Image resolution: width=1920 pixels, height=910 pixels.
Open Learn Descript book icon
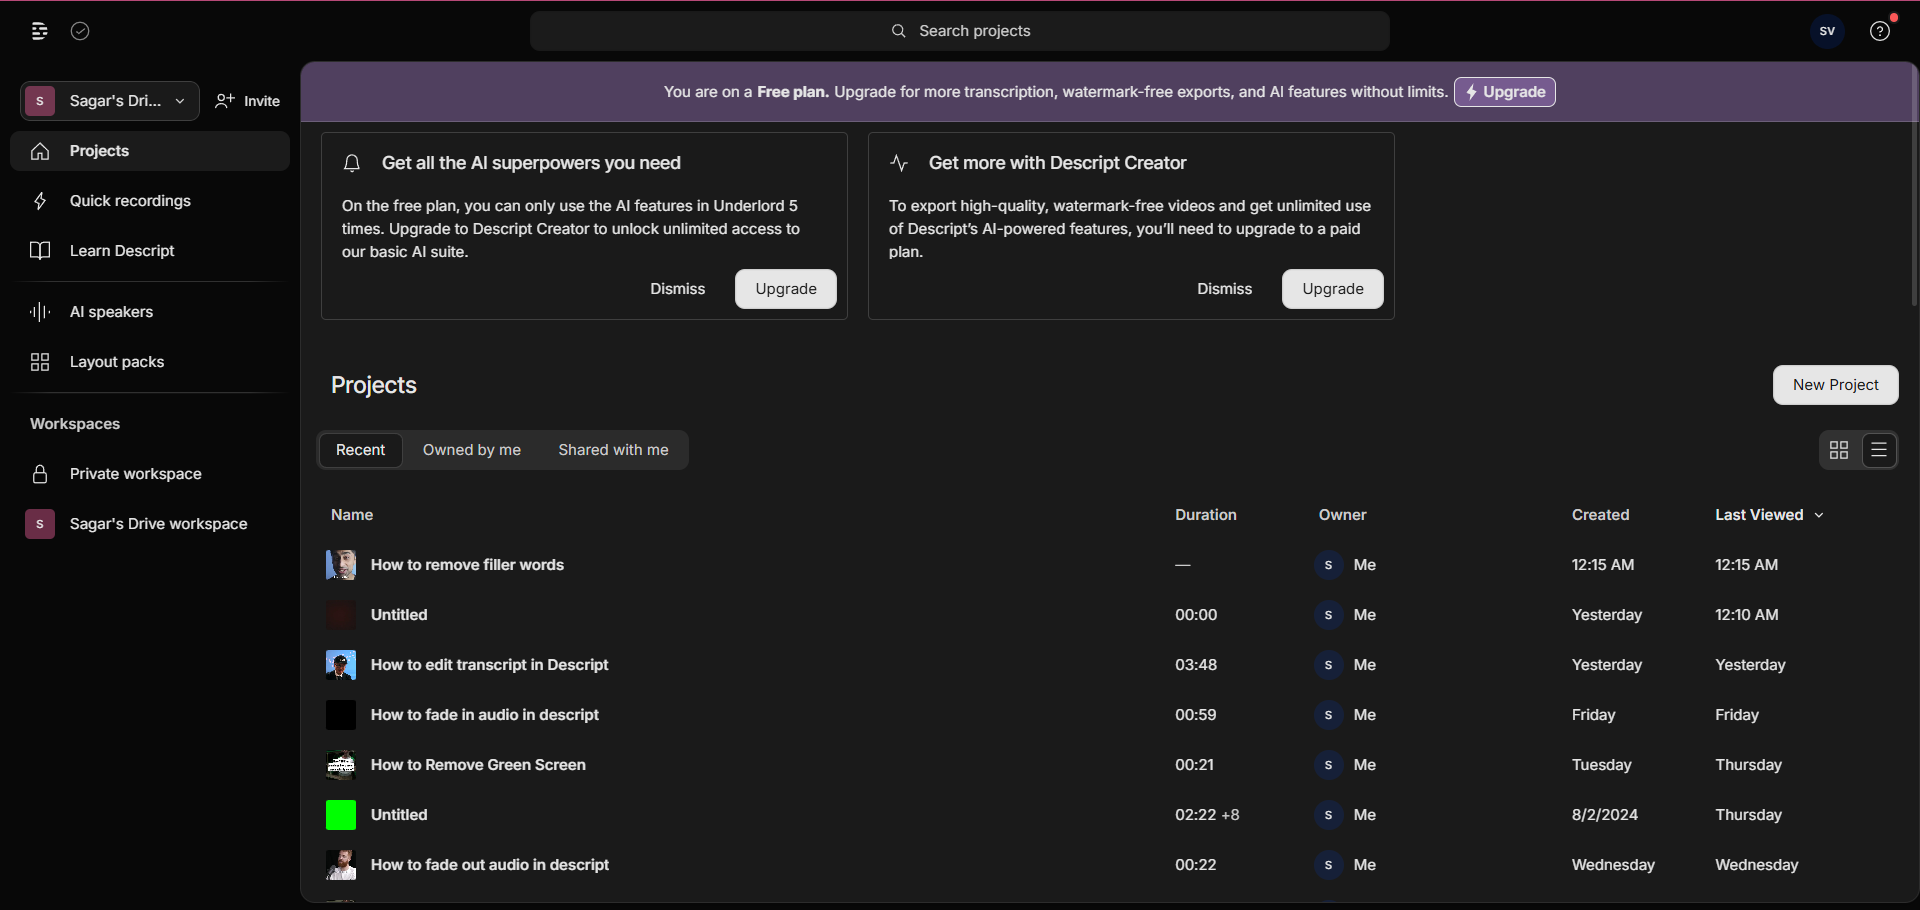(40, 251)
